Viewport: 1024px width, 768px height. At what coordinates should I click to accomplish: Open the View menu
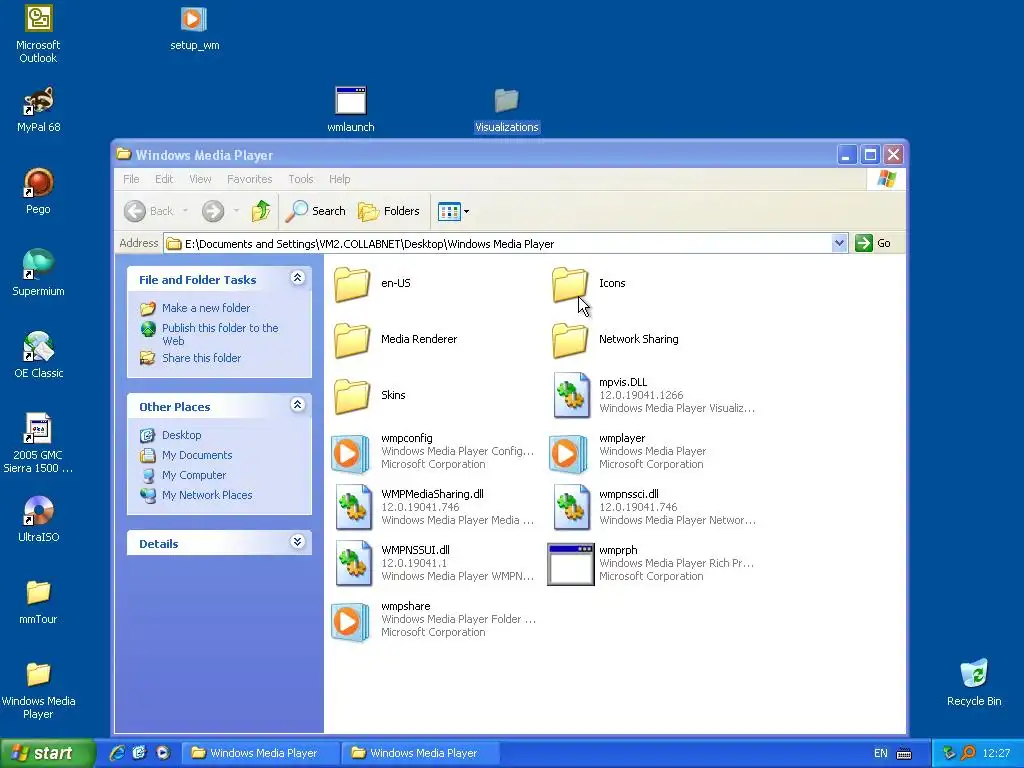click(x=200, y=179)
